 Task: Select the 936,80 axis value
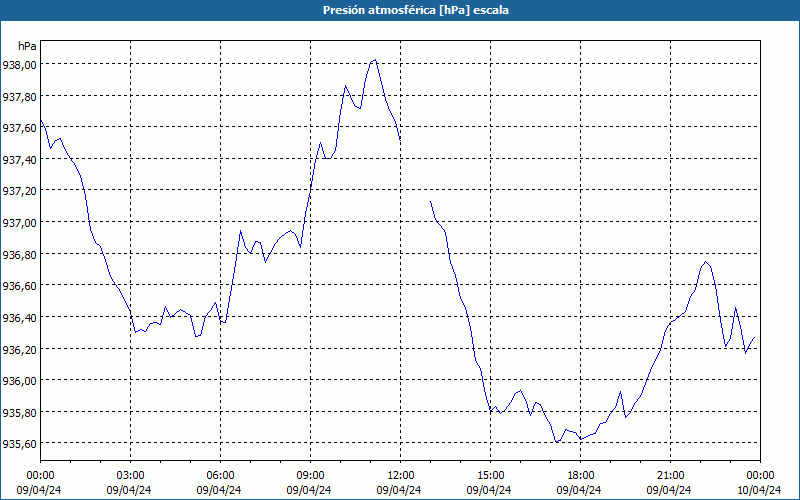[x=19, y=254]
